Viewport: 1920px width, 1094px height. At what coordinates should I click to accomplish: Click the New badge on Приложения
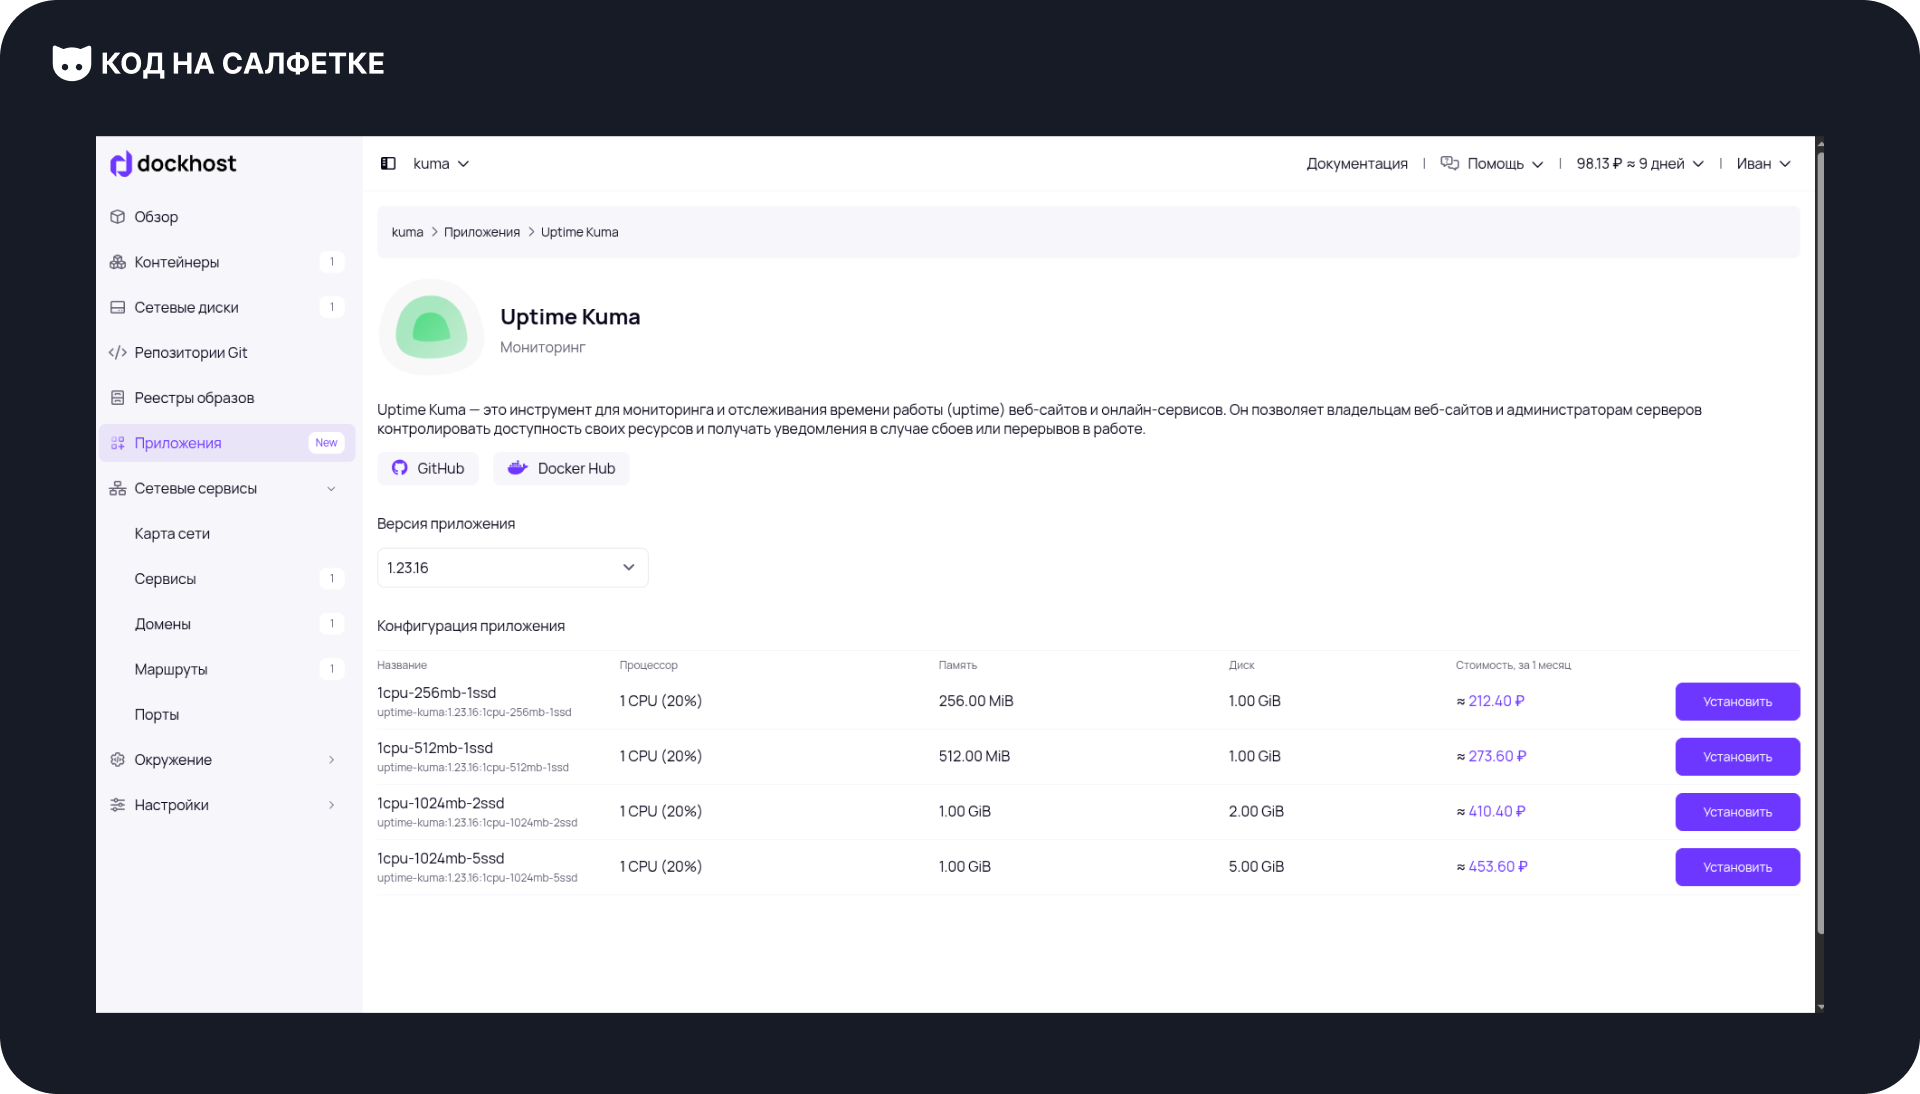point(326,443)
